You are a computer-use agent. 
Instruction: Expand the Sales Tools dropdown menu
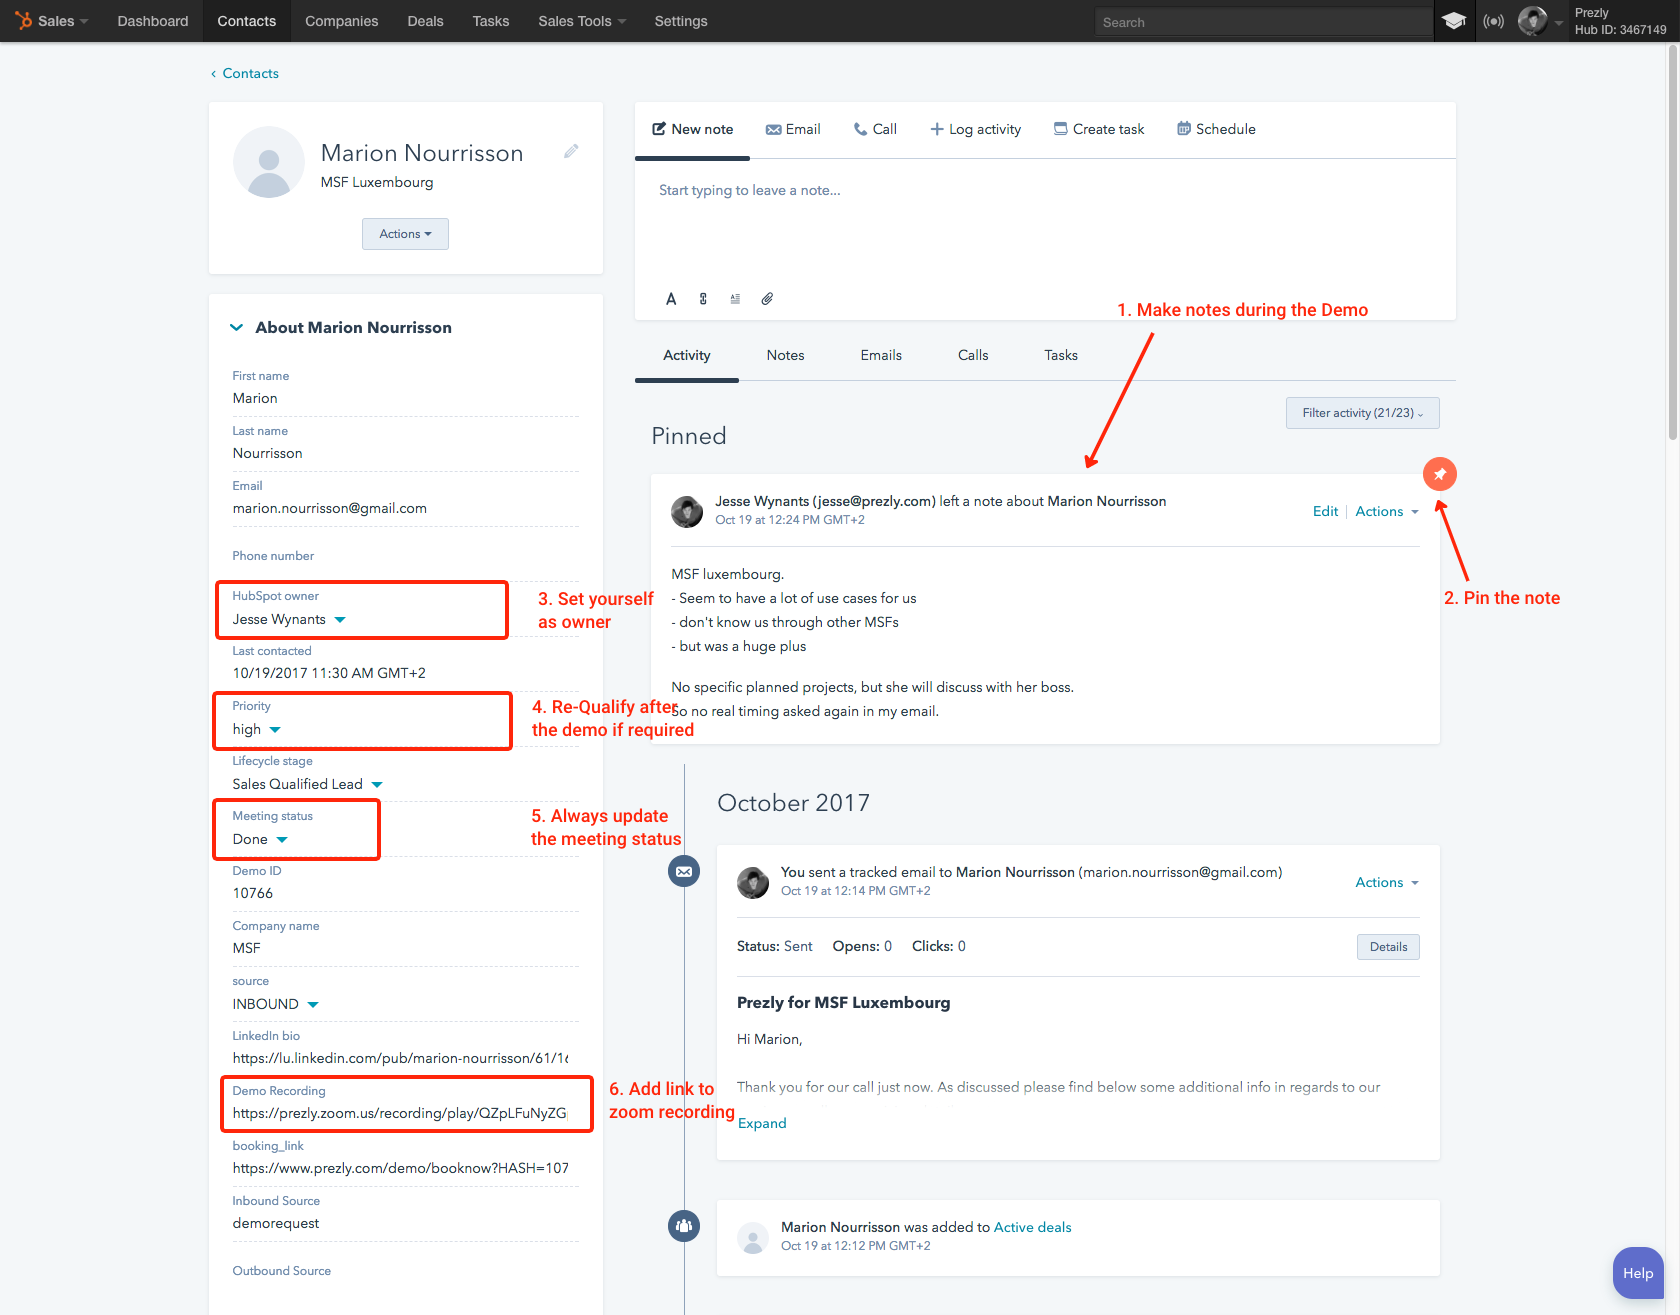click(x=582, y=21)
